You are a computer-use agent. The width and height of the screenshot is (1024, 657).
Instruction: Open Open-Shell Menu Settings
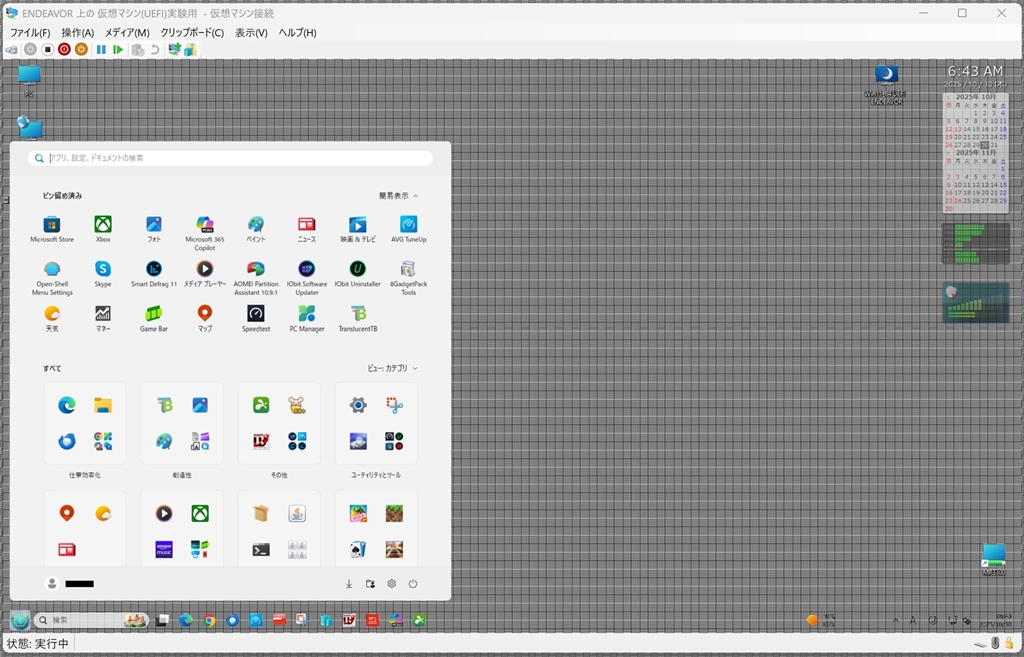52,278
